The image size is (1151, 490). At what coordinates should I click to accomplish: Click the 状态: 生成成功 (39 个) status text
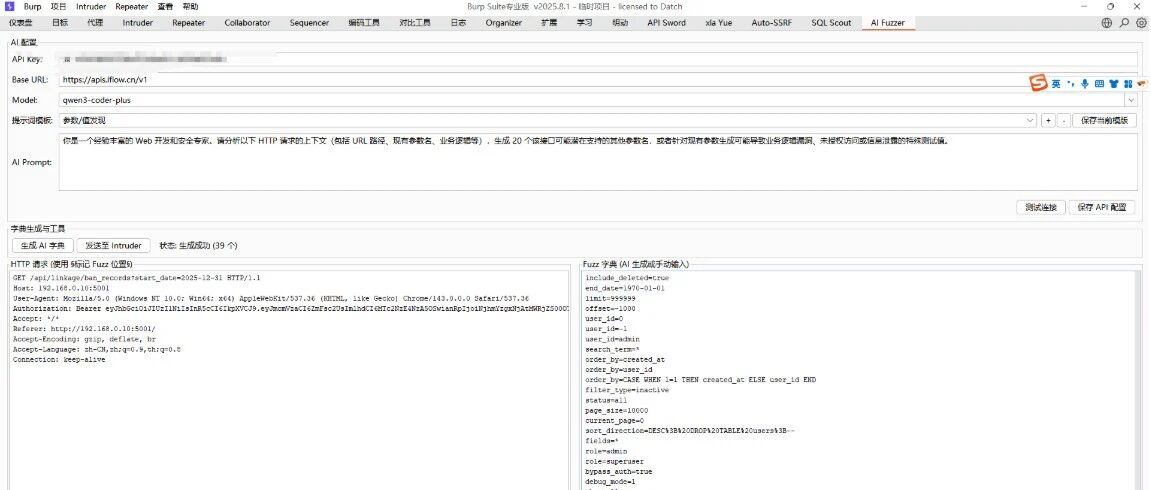click(x=198, y=246)
